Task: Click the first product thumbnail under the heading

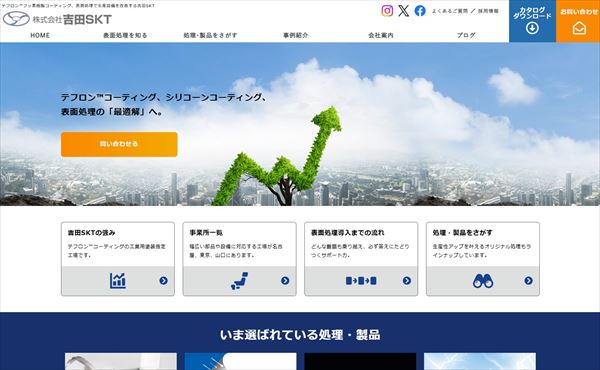Action: click(121, 361)
